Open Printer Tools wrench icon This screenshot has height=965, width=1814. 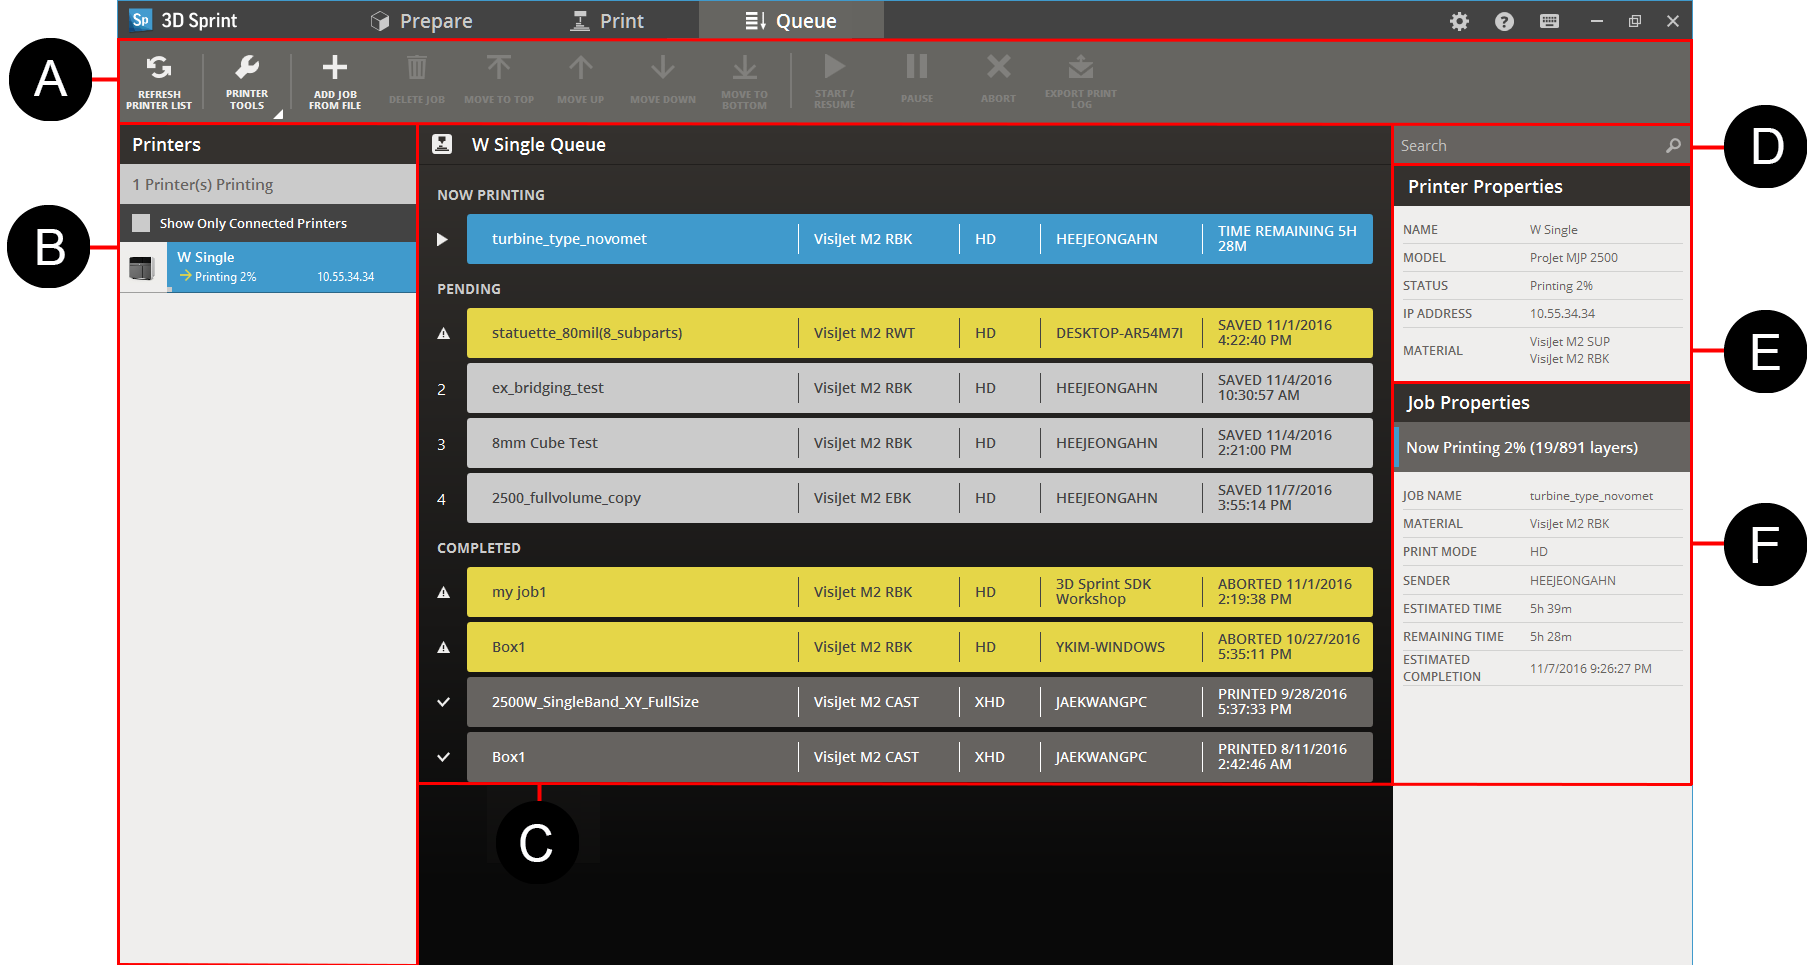pos(247,68)
